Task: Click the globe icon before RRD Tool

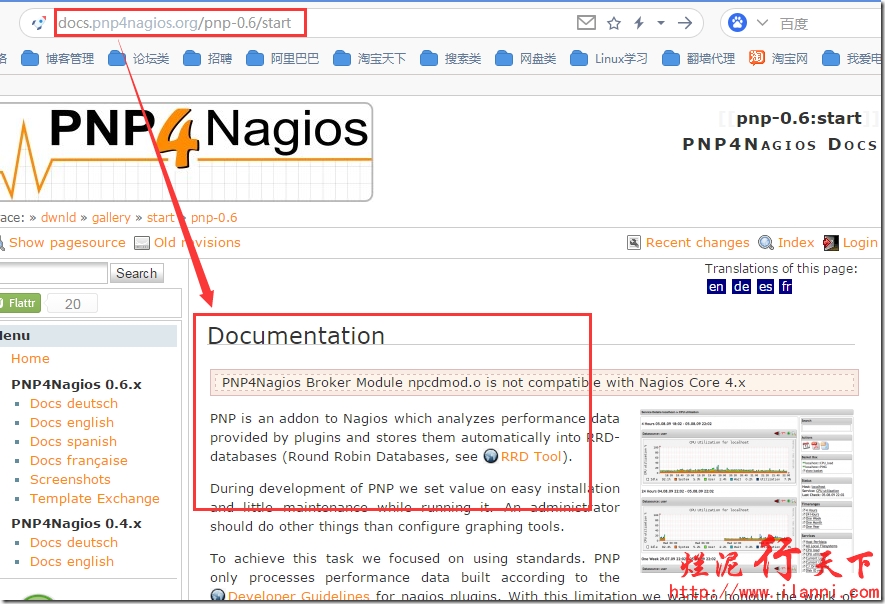Action: point(491,456)
